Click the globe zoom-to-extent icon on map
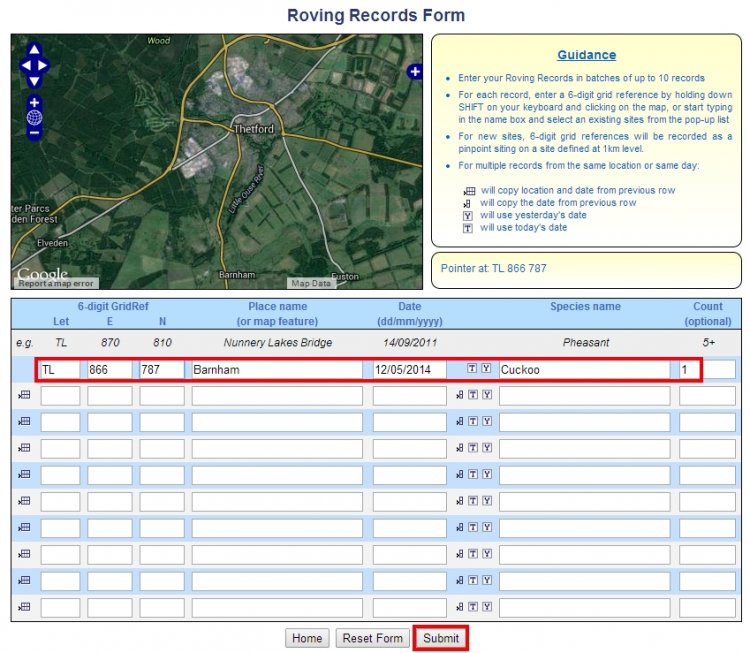The height and width of the screenshot is (653, 750). pos(34,118)
